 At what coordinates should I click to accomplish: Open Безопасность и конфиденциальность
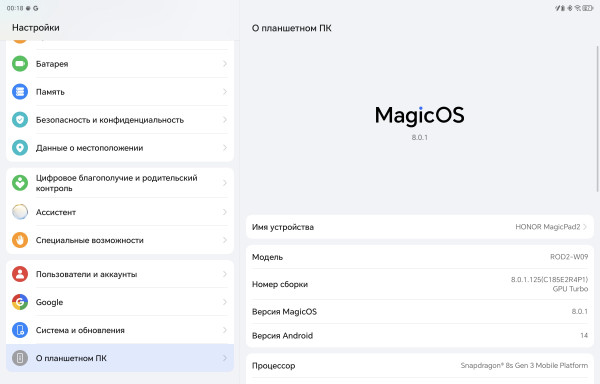[120, 120]
